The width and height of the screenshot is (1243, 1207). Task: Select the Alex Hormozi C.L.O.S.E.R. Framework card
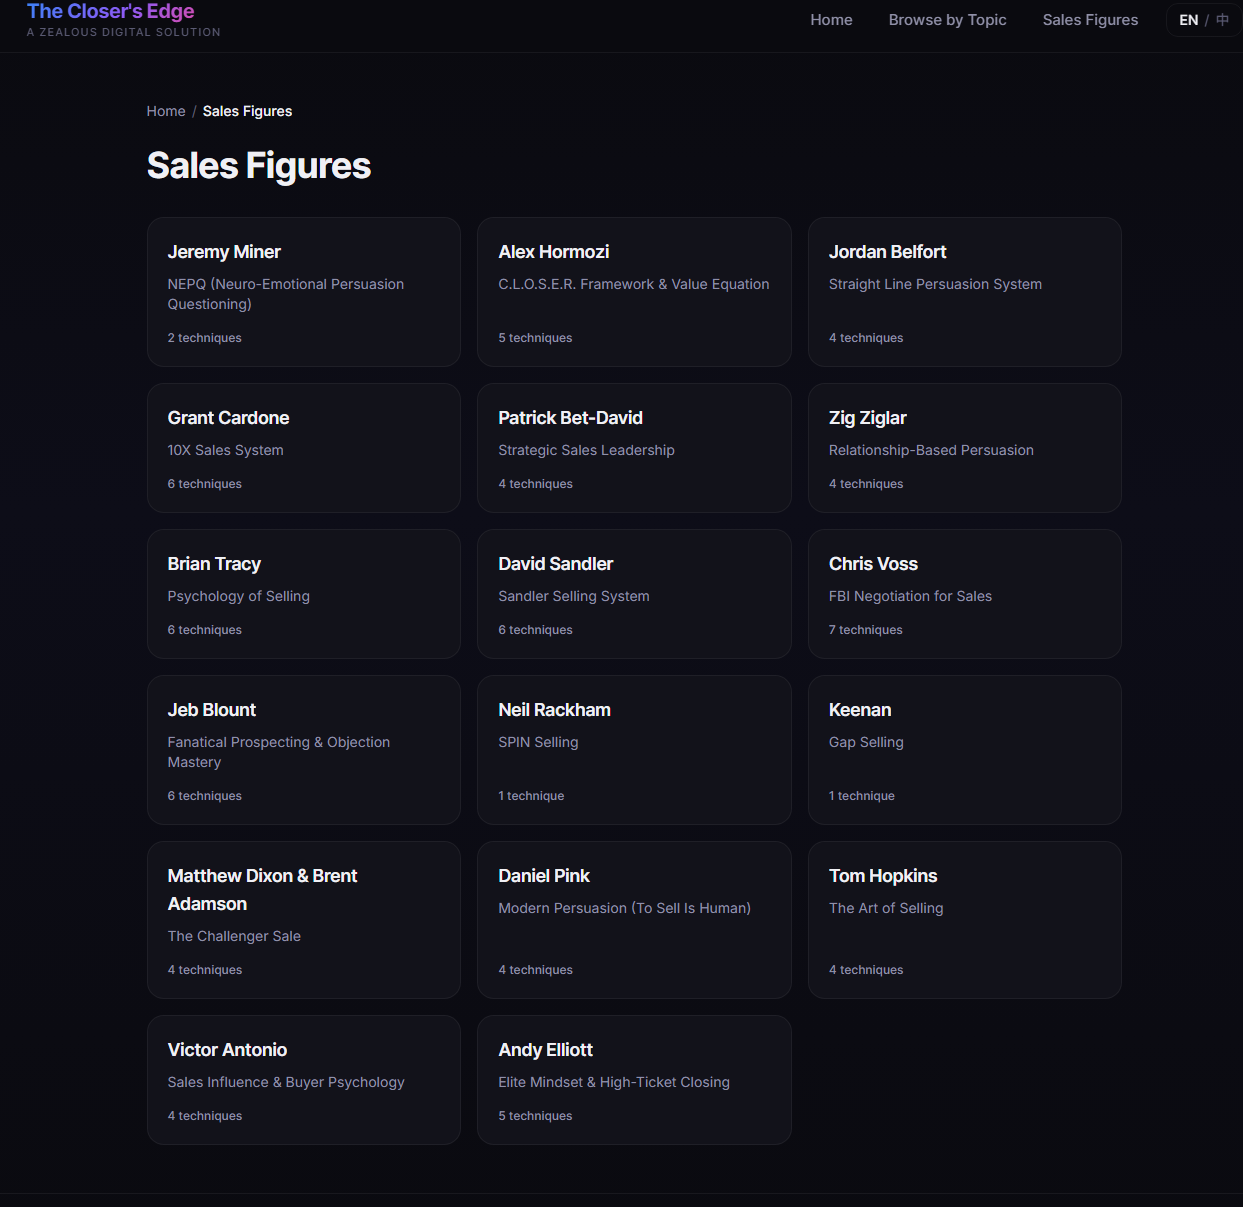click(633, 292)
